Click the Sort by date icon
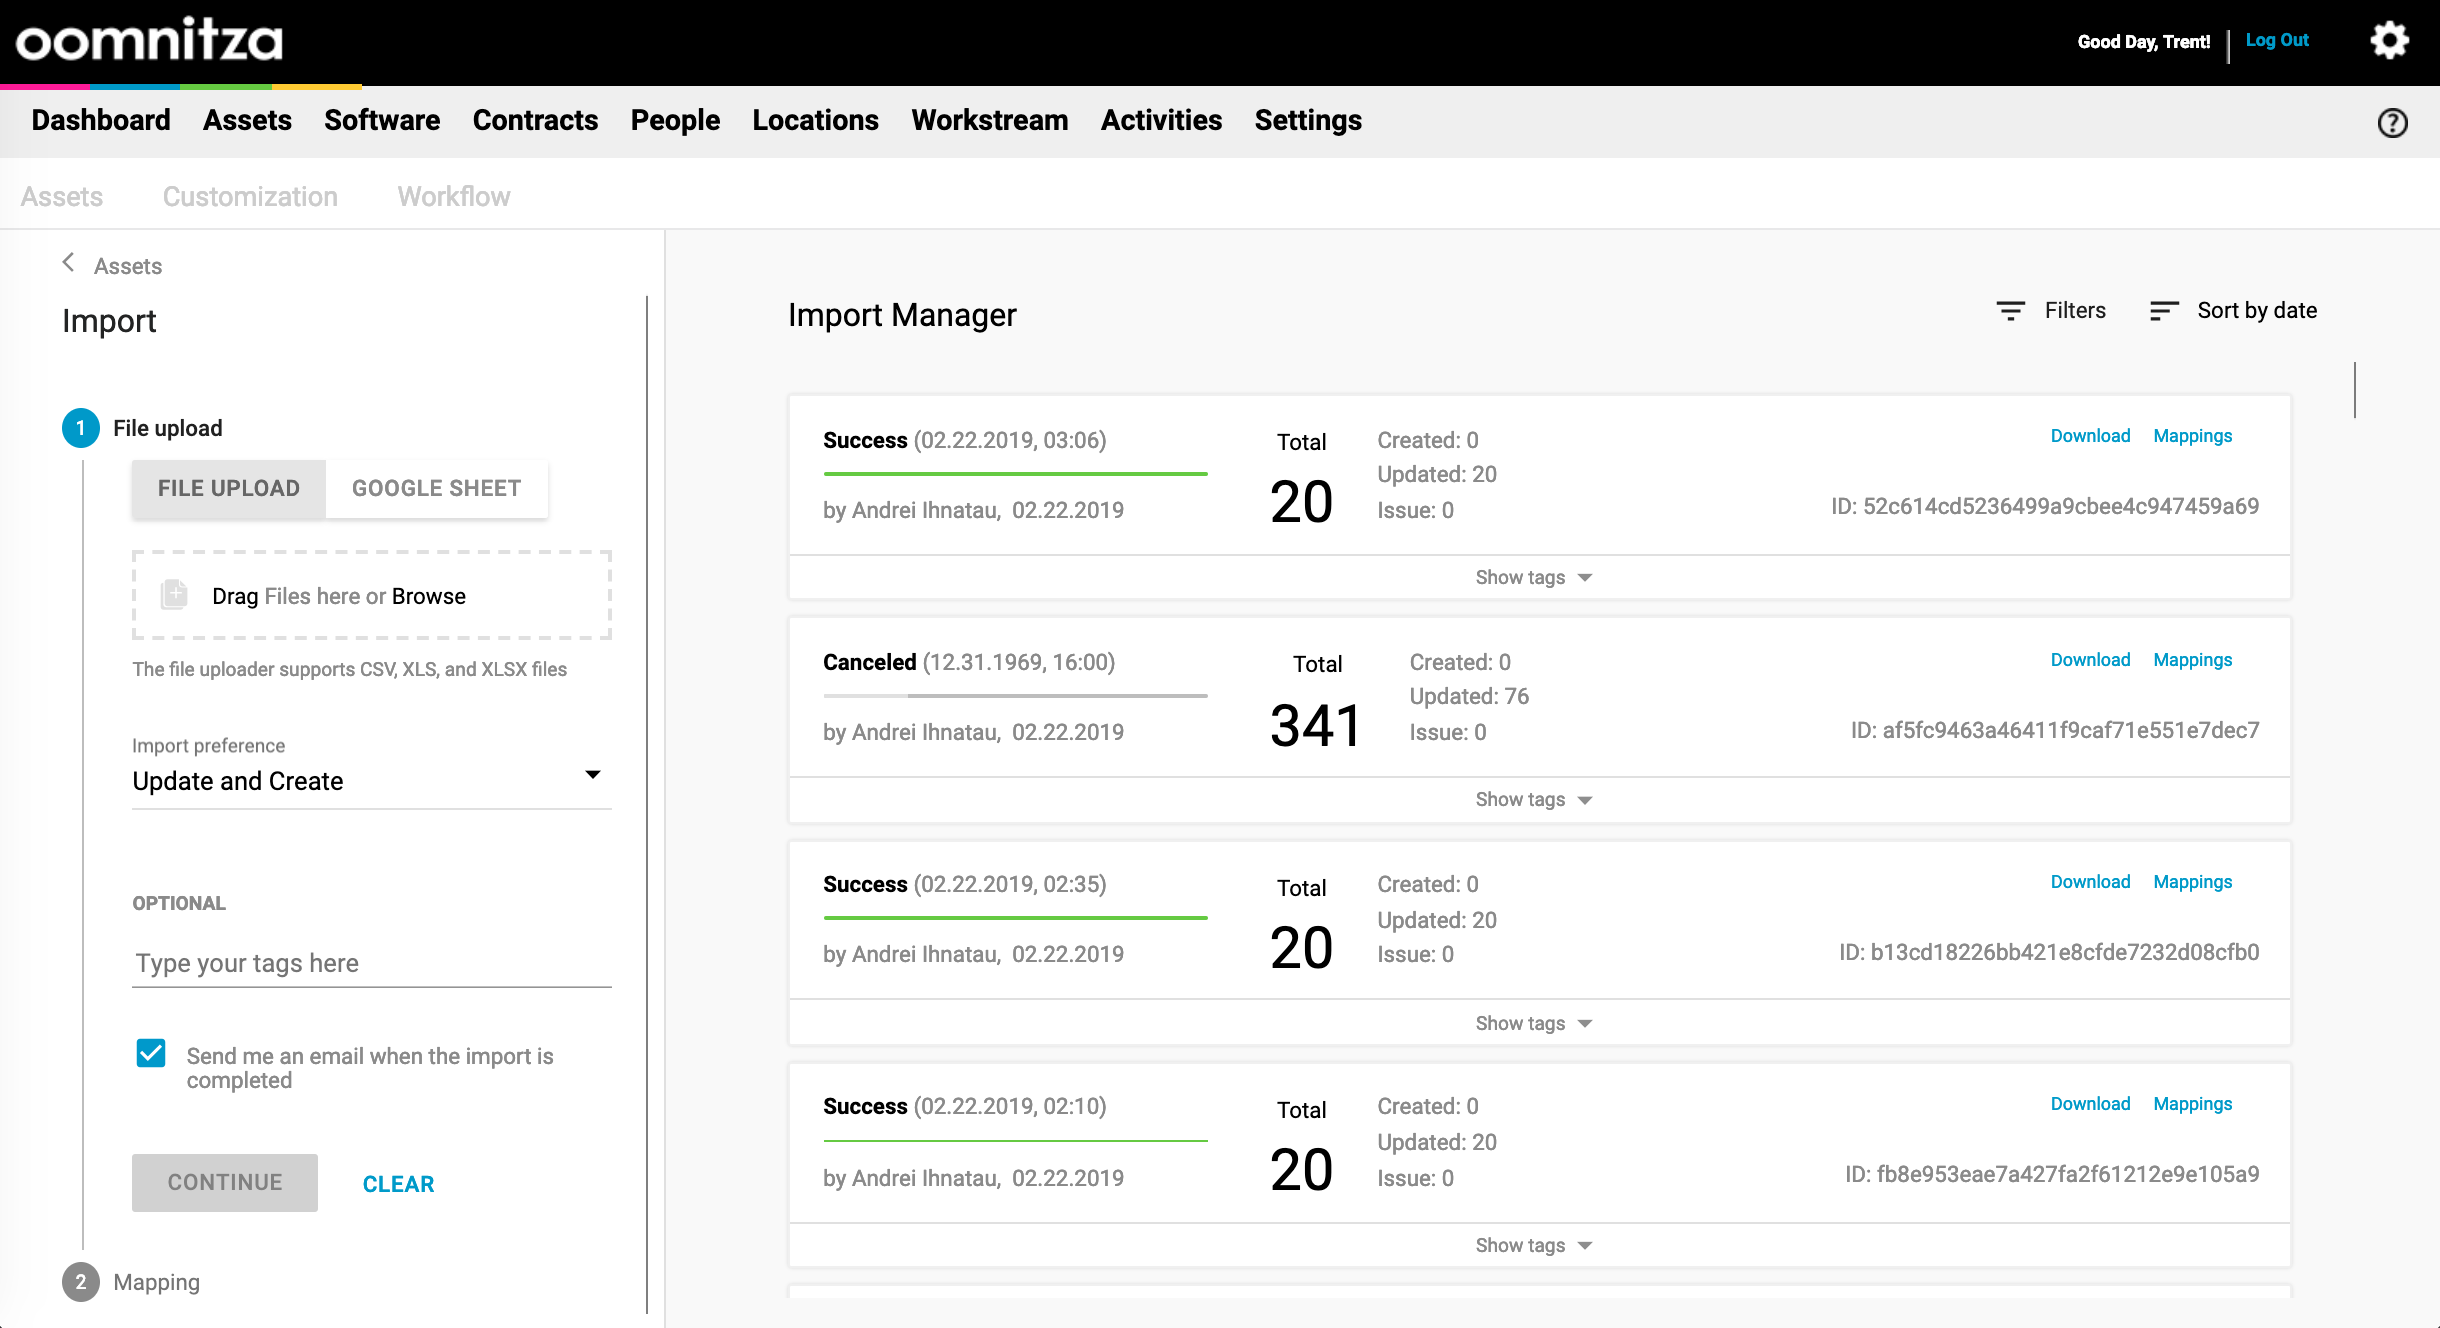This screenshot has height=1328, width=2440. [x=2163, y=311]
